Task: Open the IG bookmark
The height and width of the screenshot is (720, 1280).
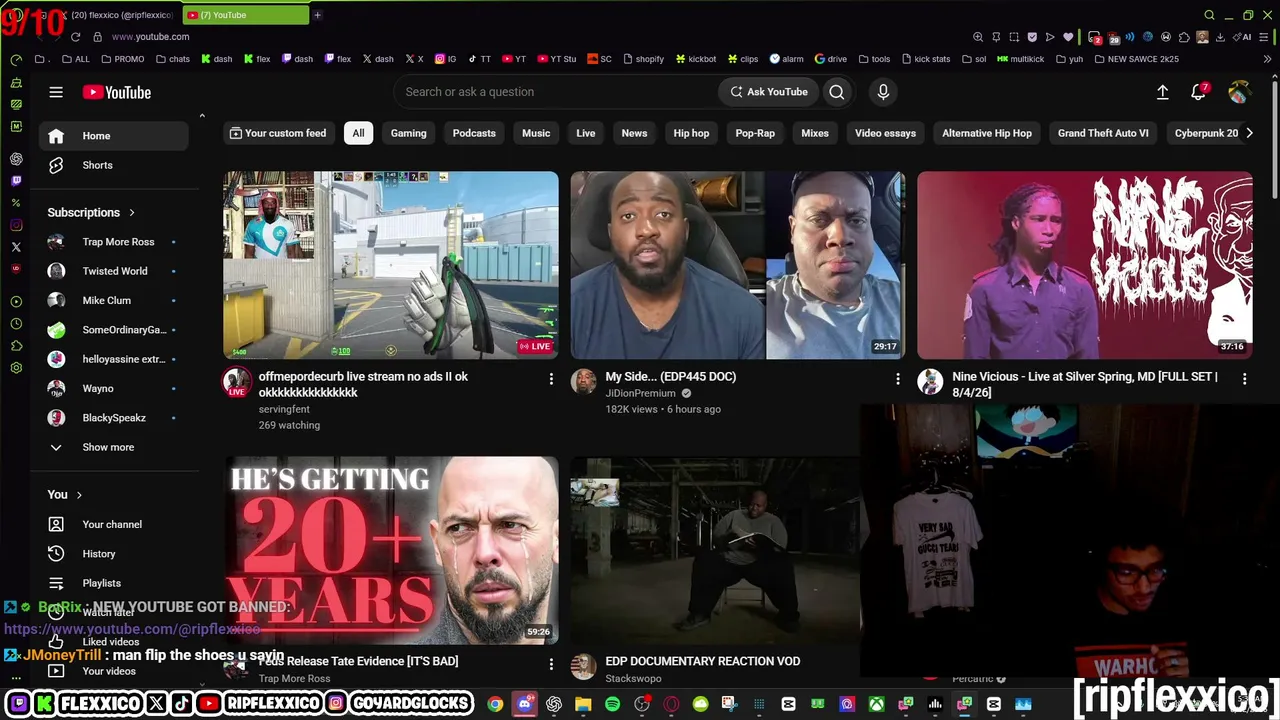Action: pyautogui.click(x=445, y=59)
